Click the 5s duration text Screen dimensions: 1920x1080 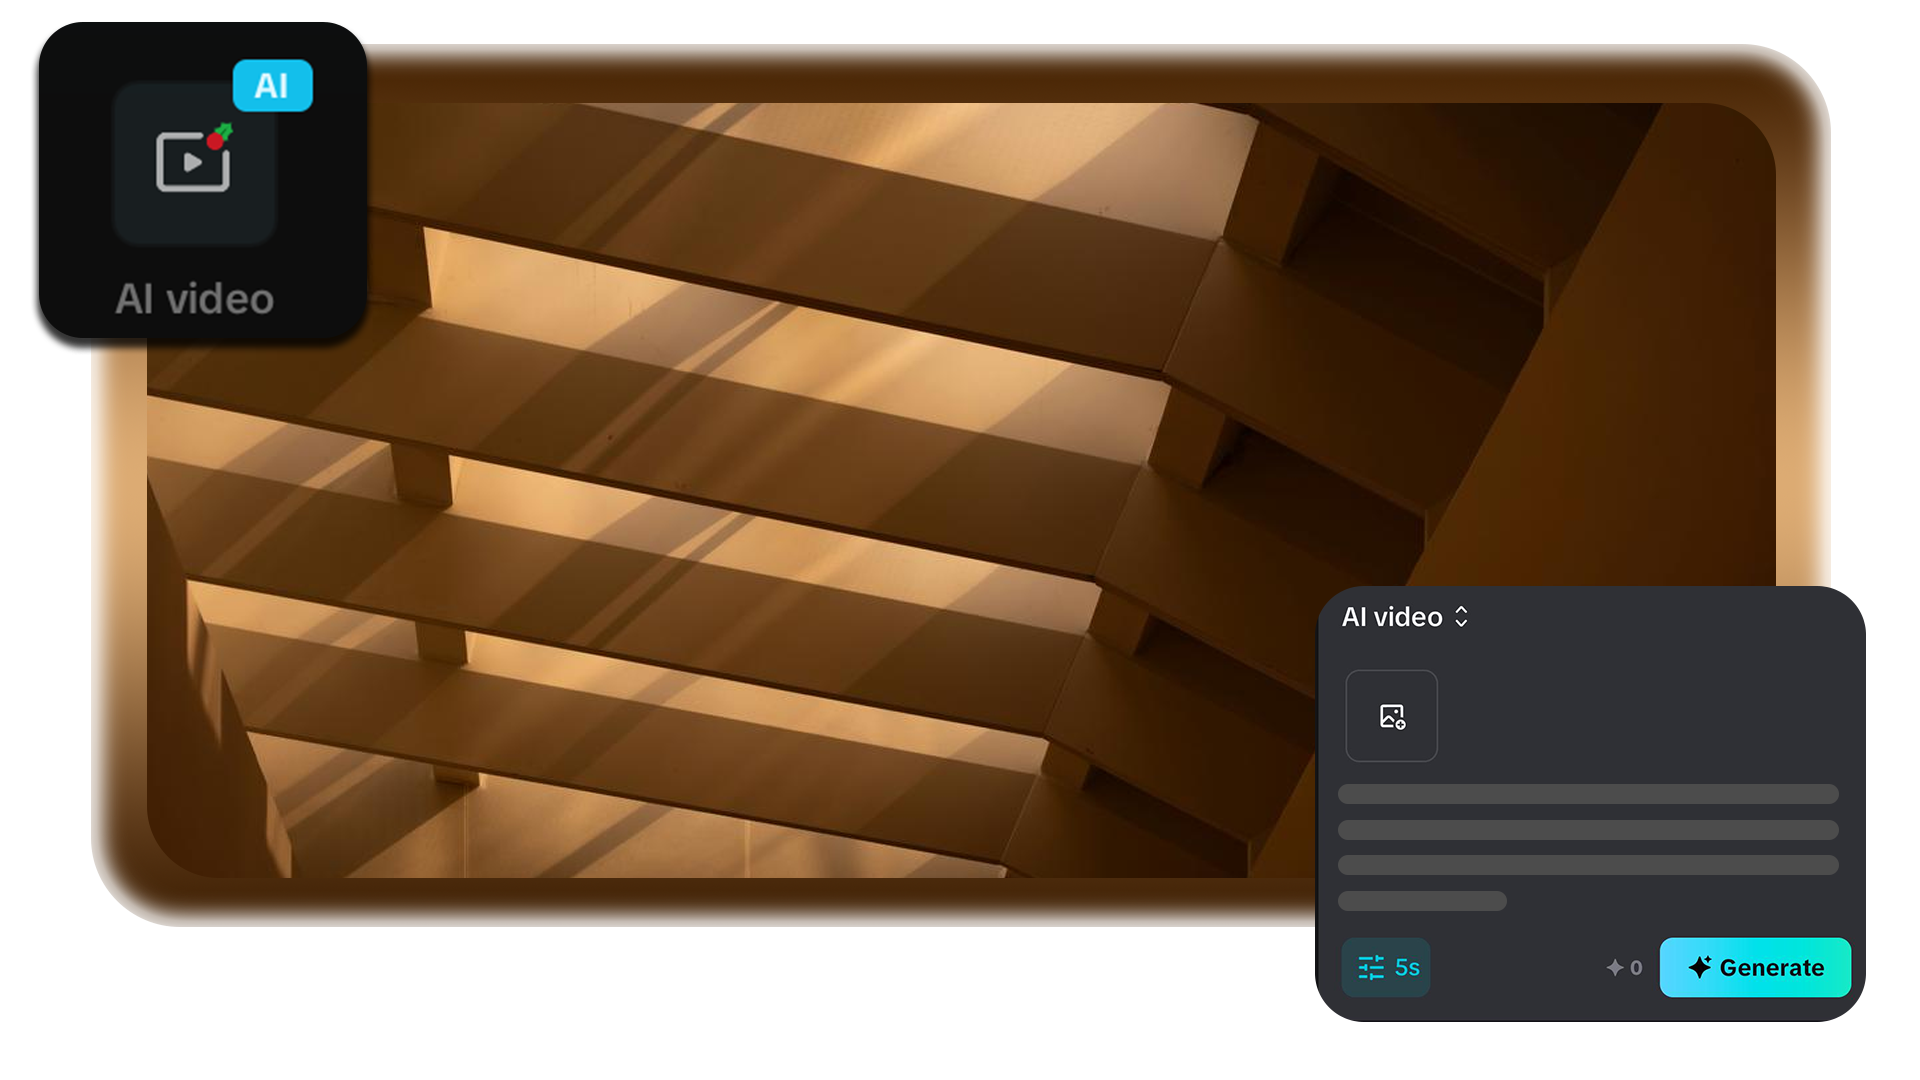1407,968
